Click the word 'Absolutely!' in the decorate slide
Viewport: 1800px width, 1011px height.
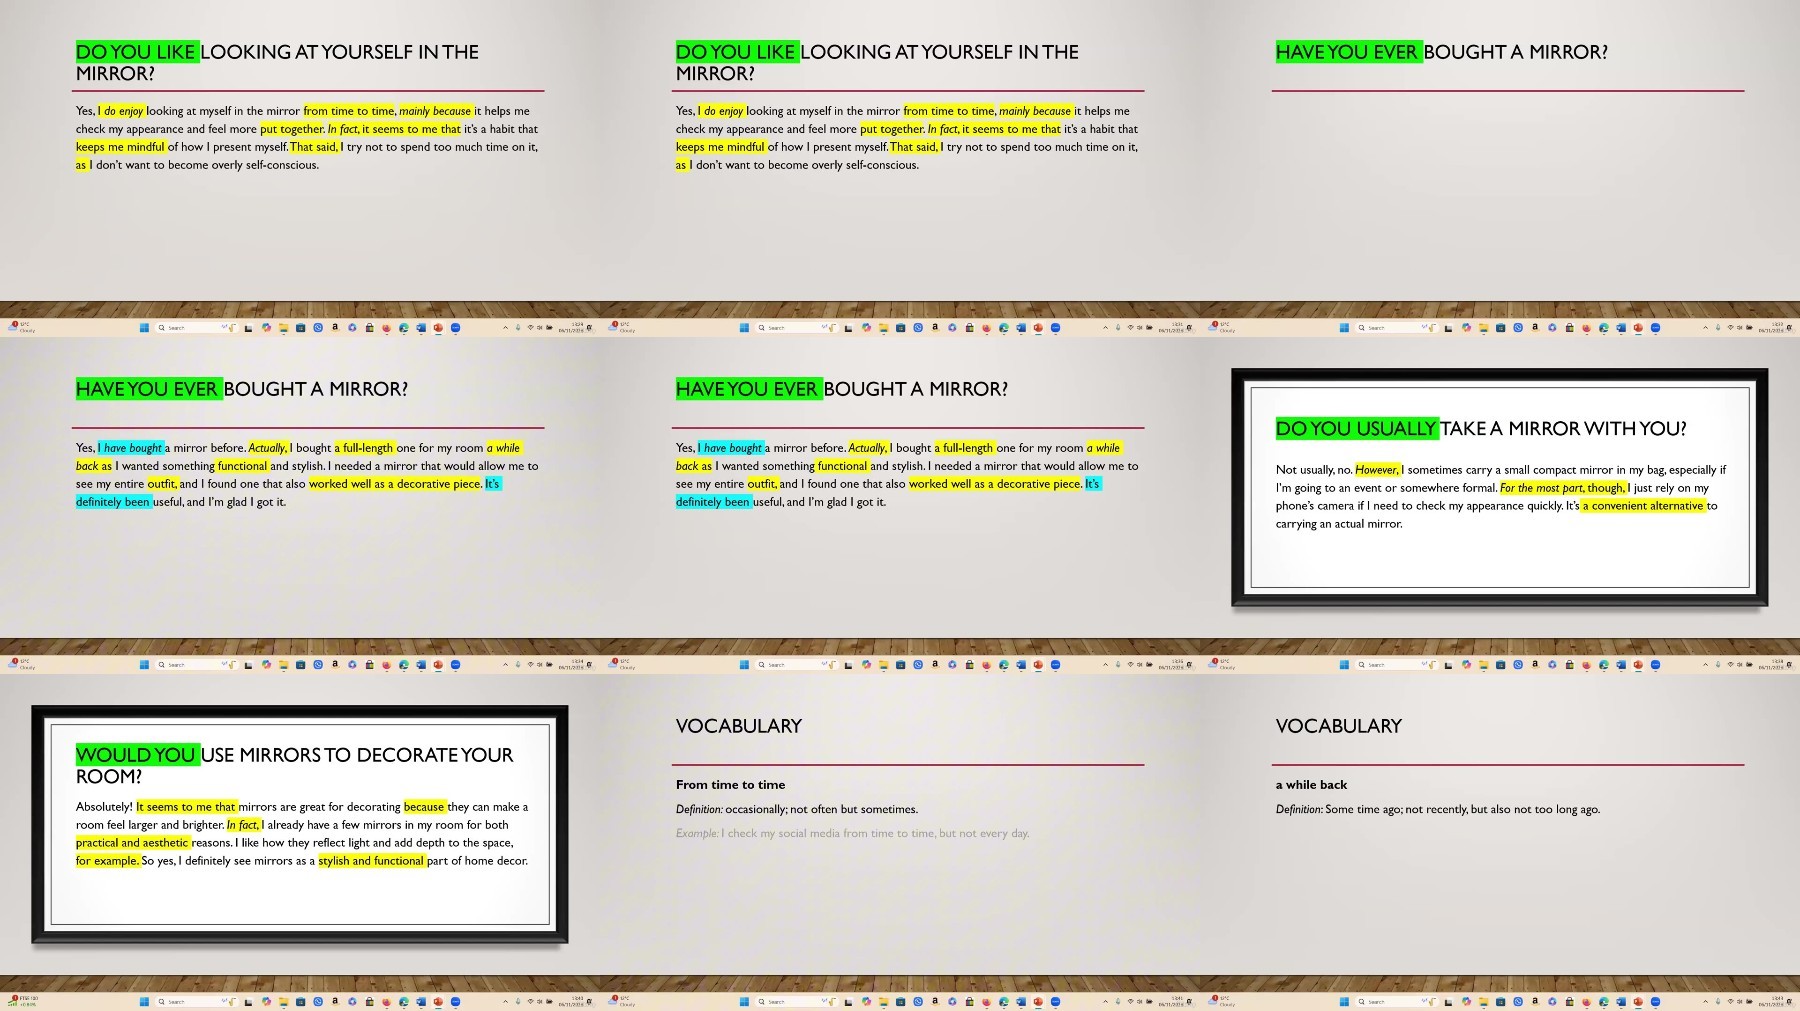[x=104, y=807]
